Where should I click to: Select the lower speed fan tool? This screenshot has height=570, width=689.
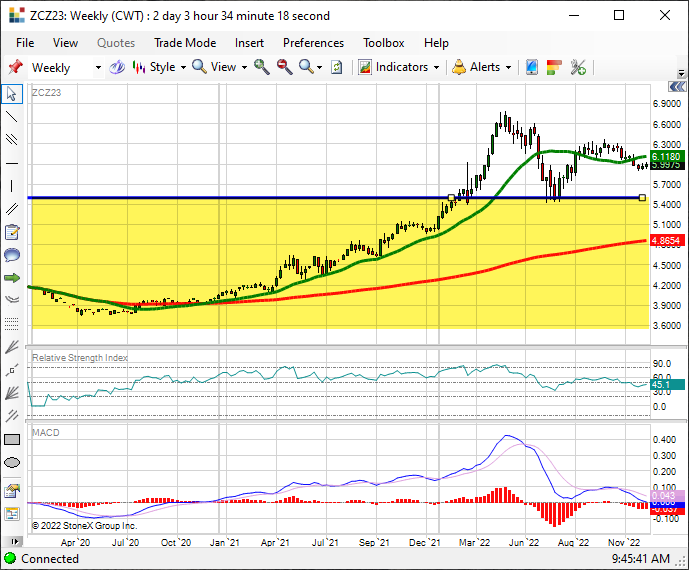coord(12,392)
